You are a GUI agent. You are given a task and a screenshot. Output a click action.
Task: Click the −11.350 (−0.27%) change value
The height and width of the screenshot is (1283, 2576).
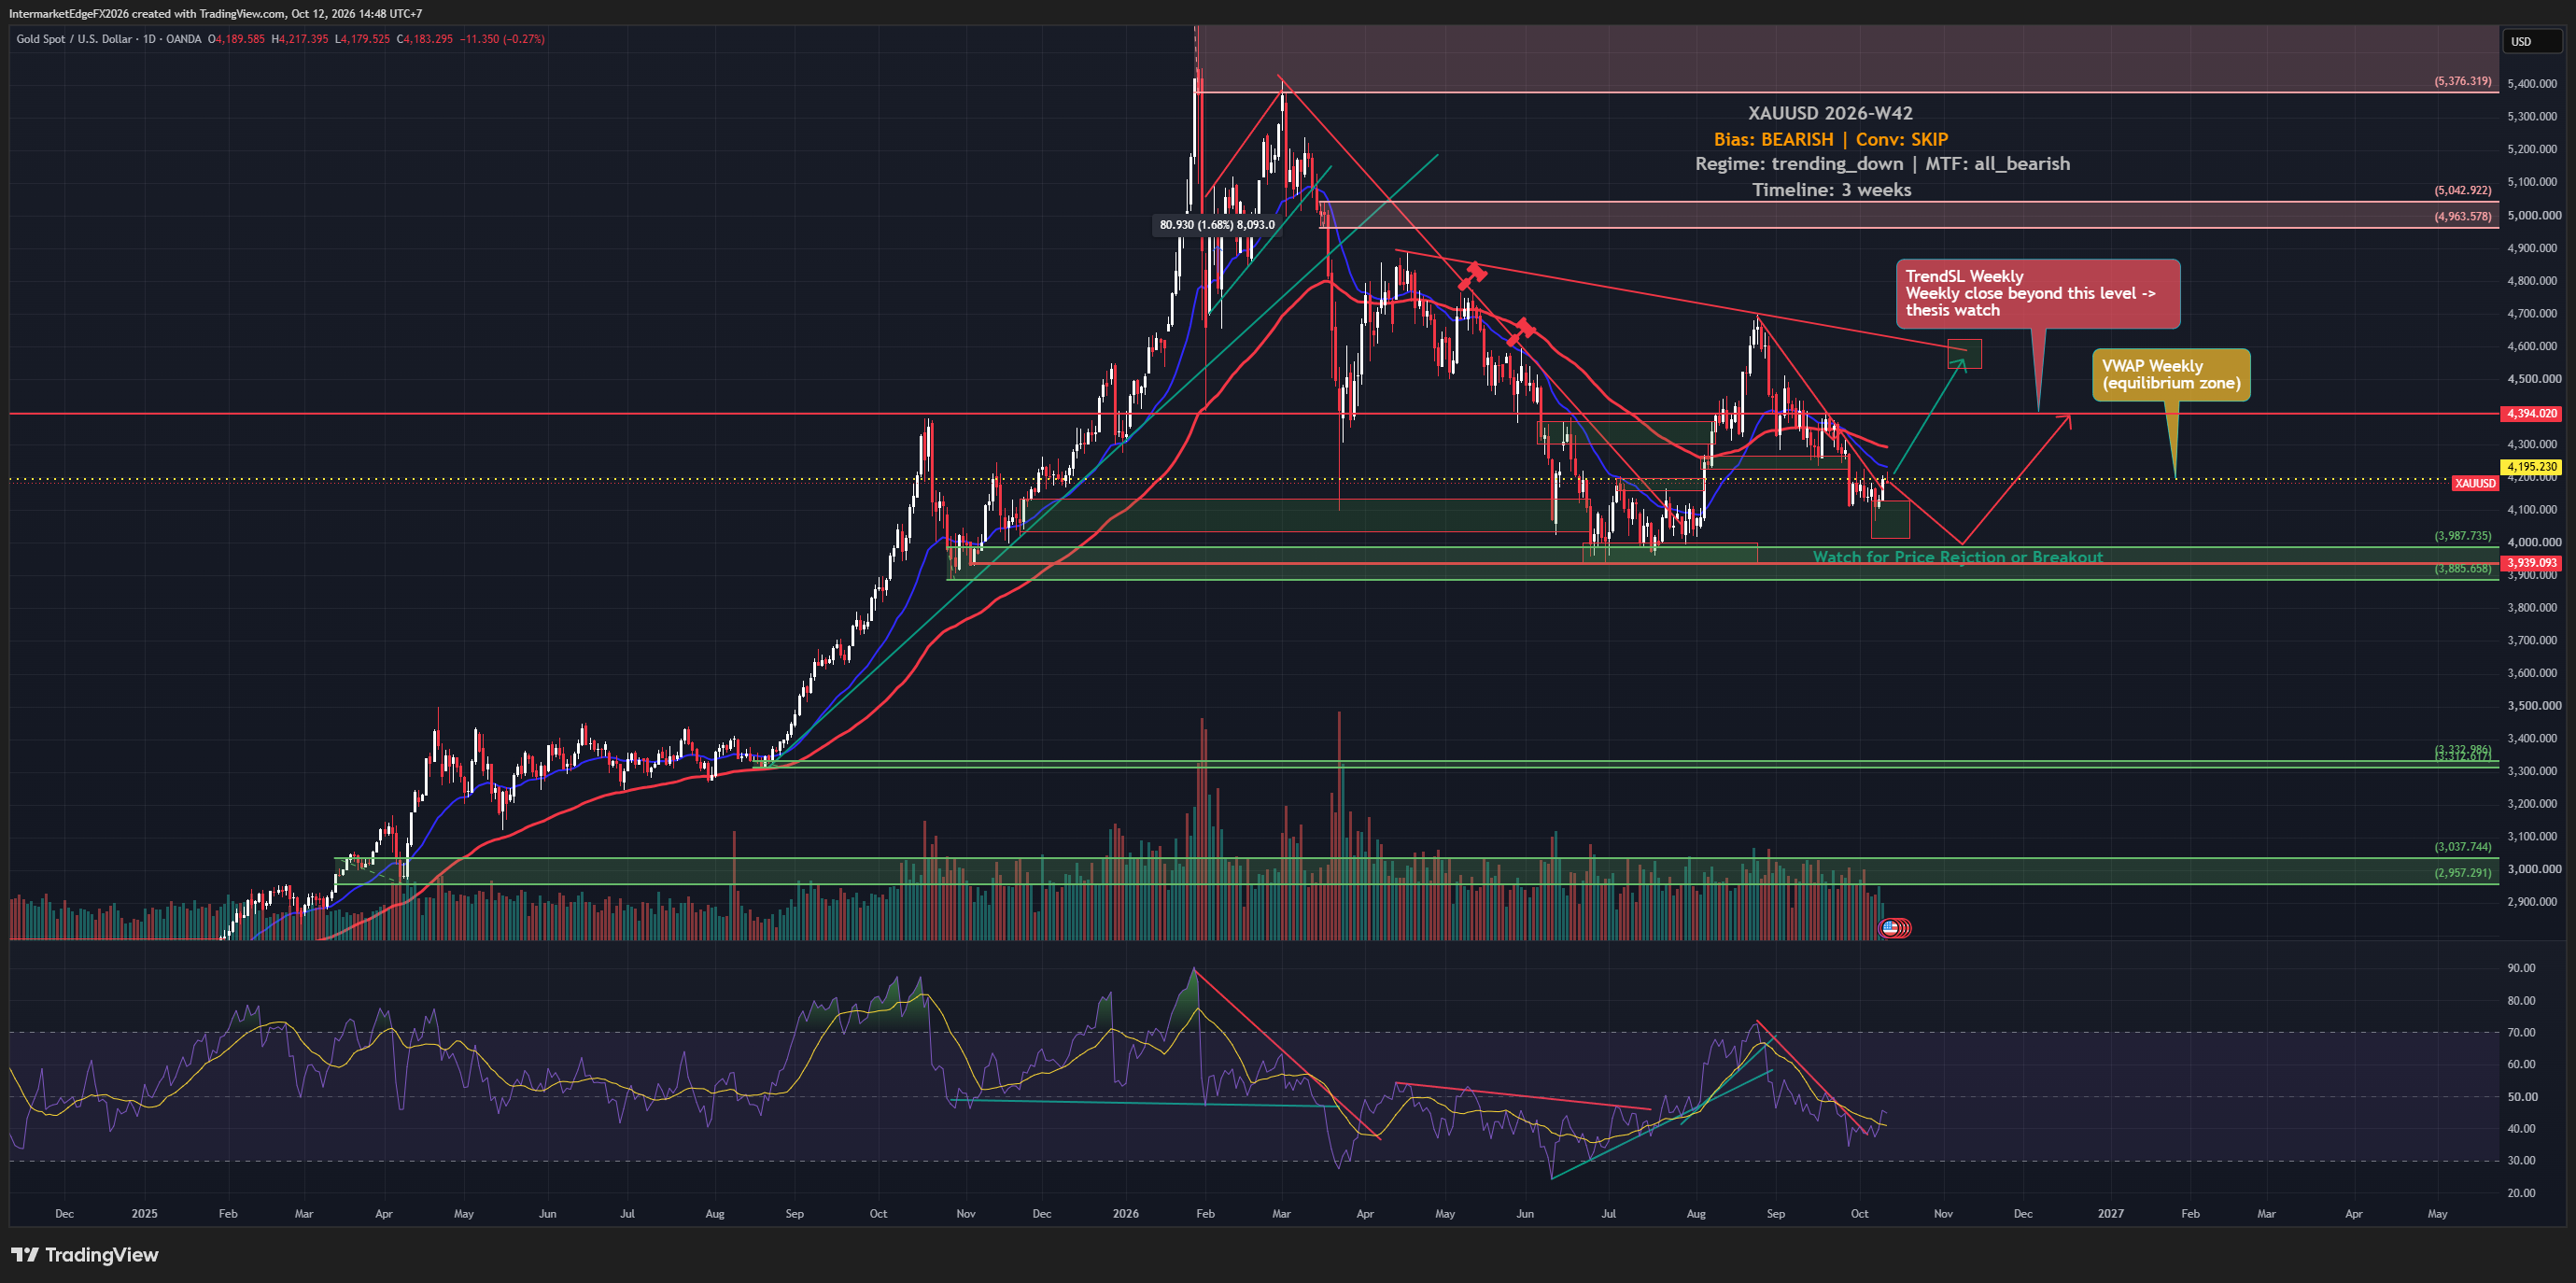click(x=503, y=39)
